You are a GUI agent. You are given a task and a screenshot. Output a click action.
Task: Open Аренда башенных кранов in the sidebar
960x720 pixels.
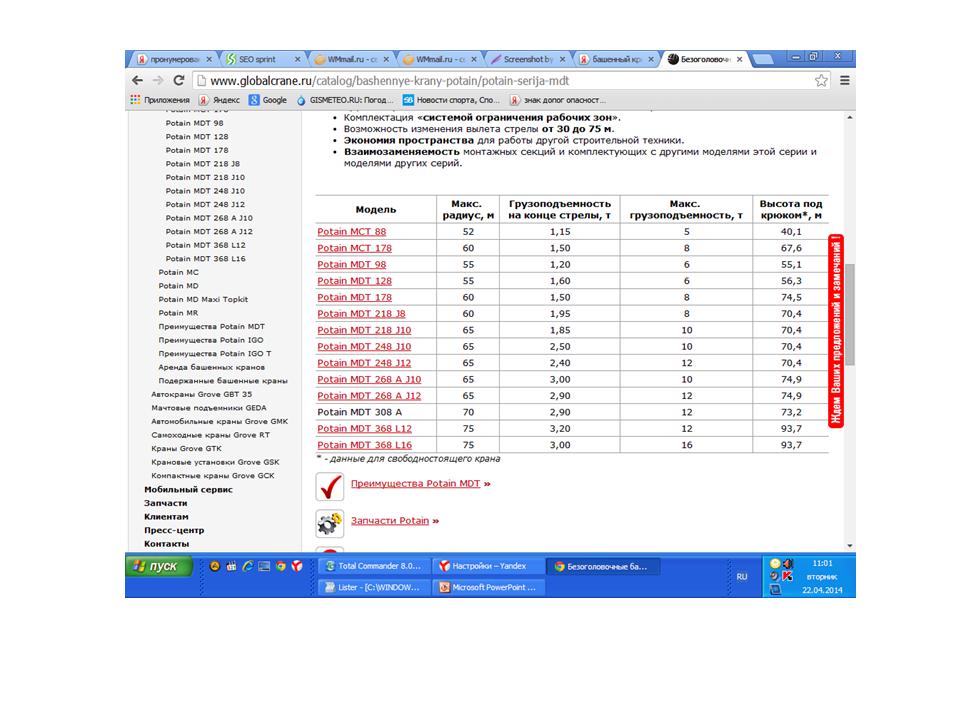click(211, 367)
